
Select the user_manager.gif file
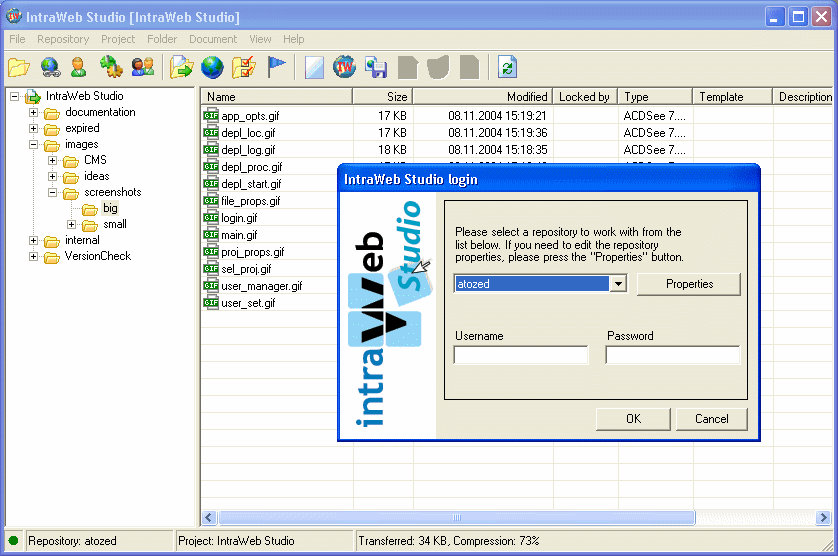click(x=262, y=286)
